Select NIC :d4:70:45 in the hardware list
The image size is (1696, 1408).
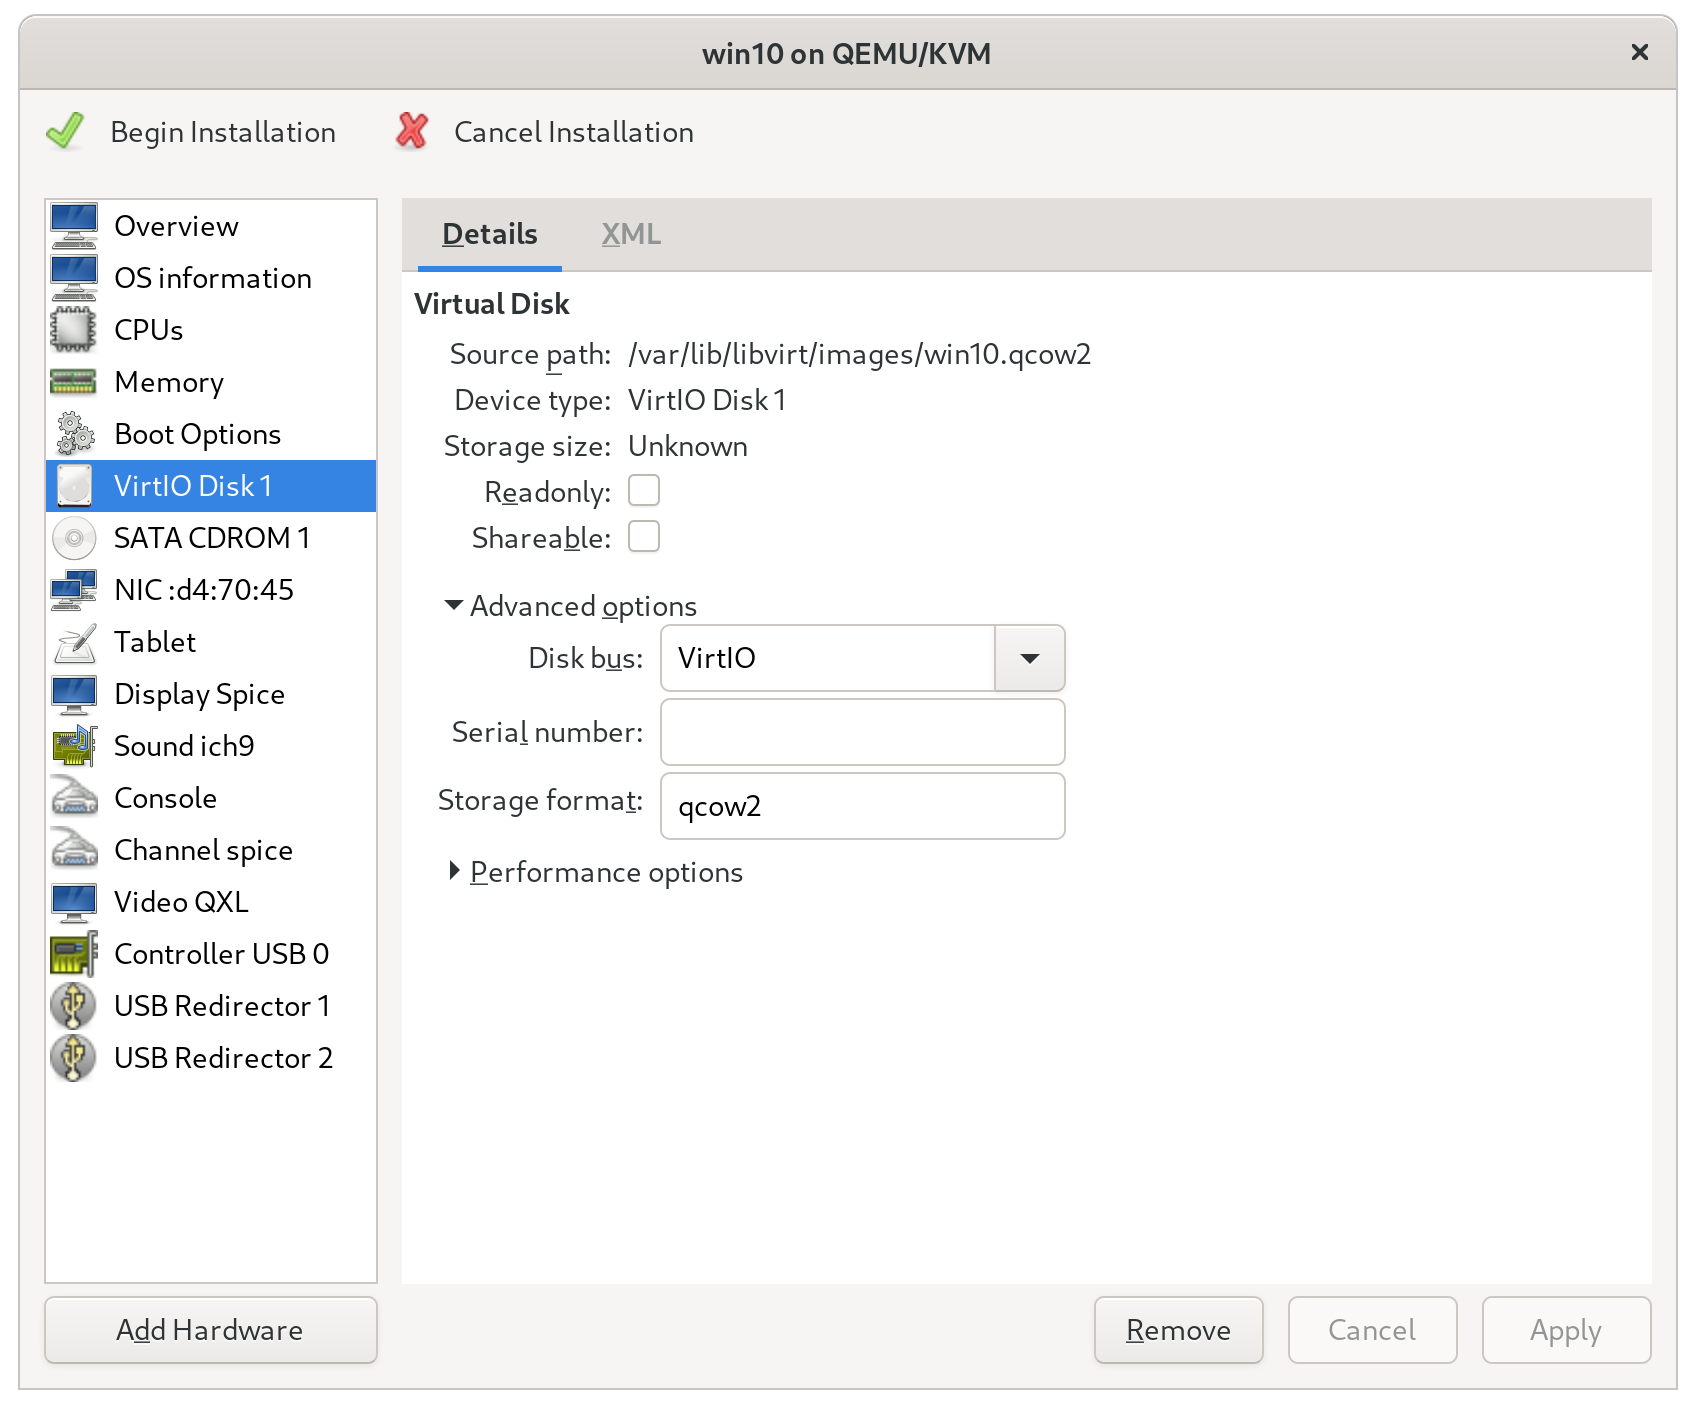204,590
